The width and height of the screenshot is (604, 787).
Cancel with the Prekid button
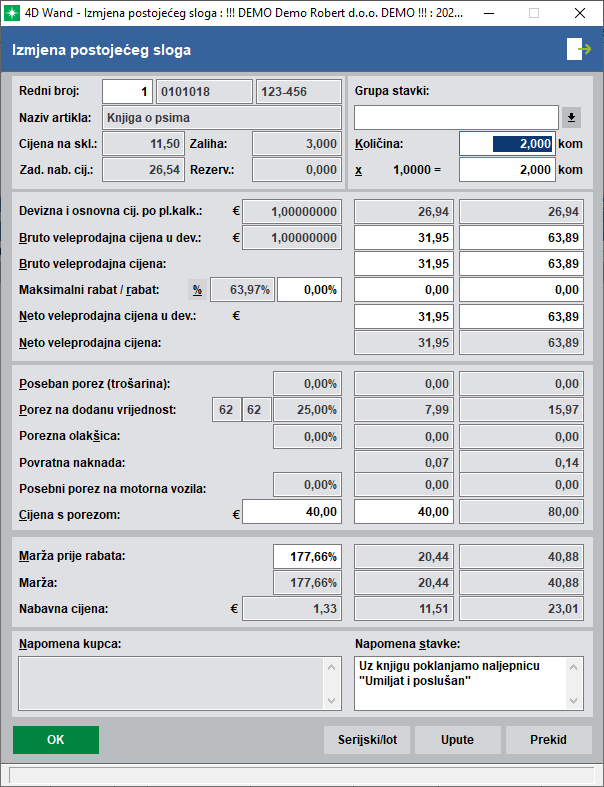coord(548,740)
